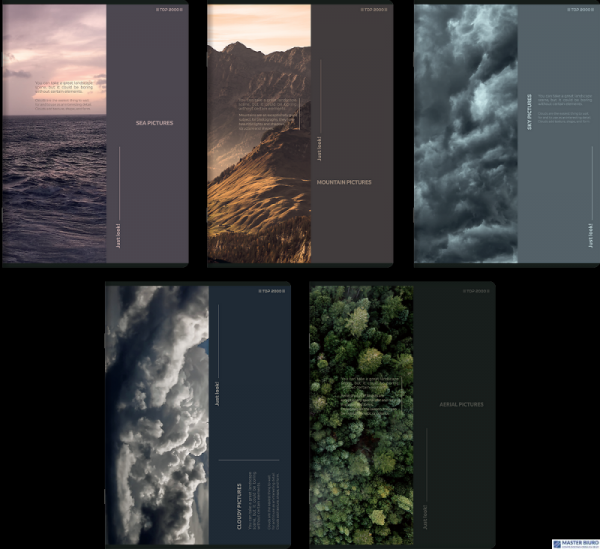Click 'Just look!' text on sea cover

point(118,236)
